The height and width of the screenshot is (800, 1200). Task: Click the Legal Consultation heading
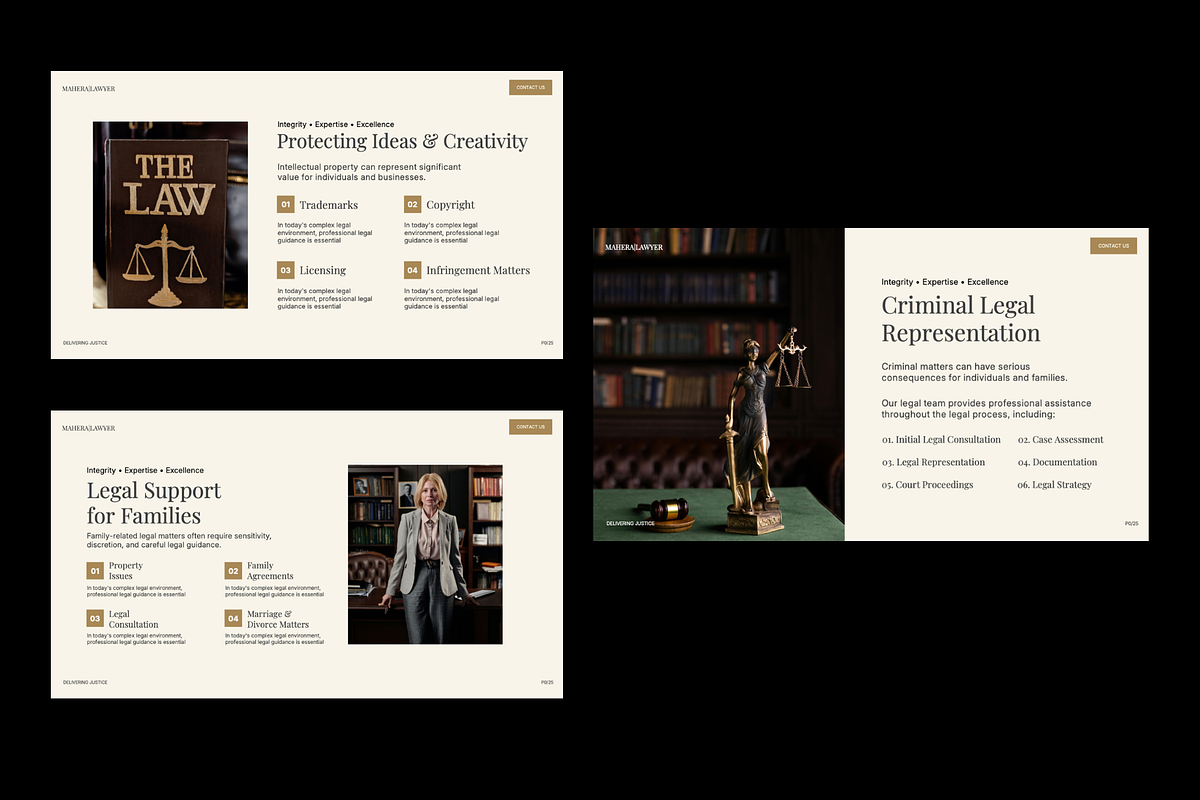click(x=134, y=619)
